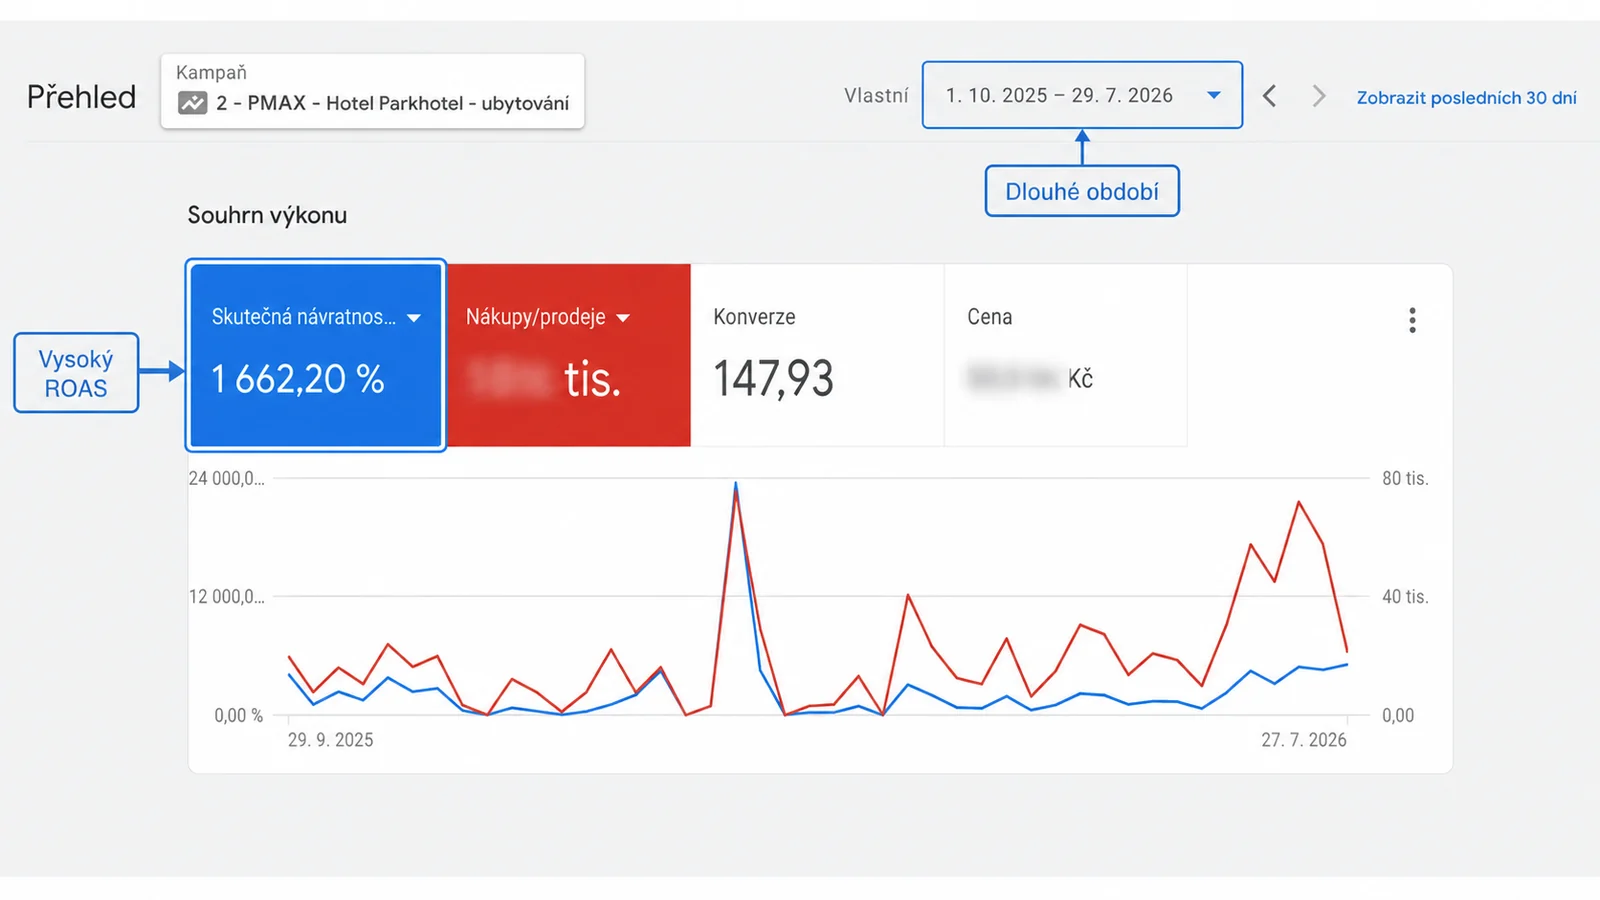Click the 147,93 conversions value
This screenshot has height=900, width=1600.
(x=773, y=379)
